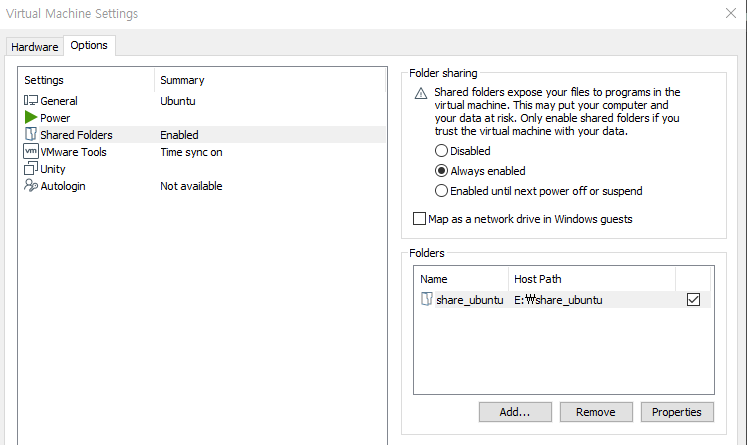The height and width of the screenshot is (445, 747).
Task: Click the VMware Tools vm icon
Action: [31, 152]
